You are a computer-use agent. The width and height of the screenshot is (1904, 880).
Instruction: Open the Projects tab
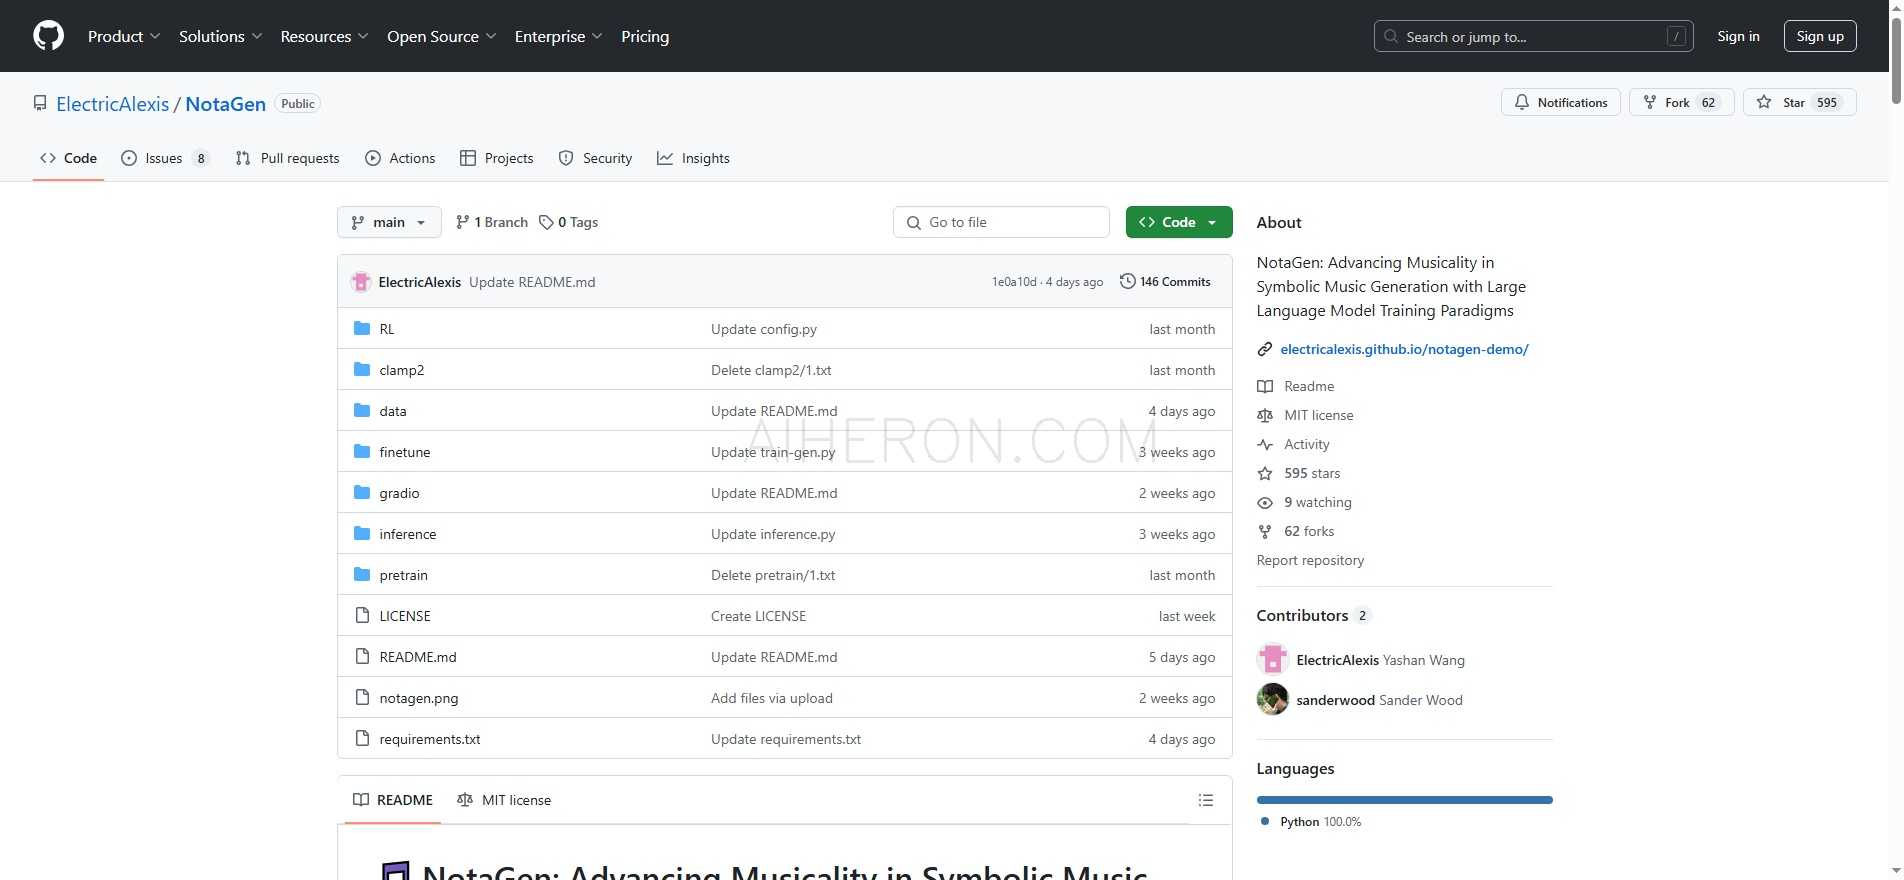(497, 158)
